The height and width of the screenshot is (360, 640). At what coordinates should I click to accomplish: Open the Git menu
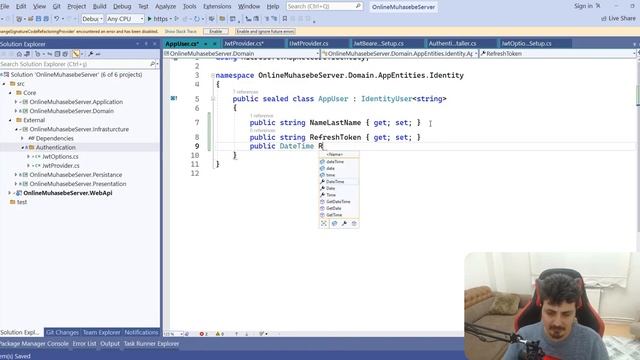(x=56, y=6)
